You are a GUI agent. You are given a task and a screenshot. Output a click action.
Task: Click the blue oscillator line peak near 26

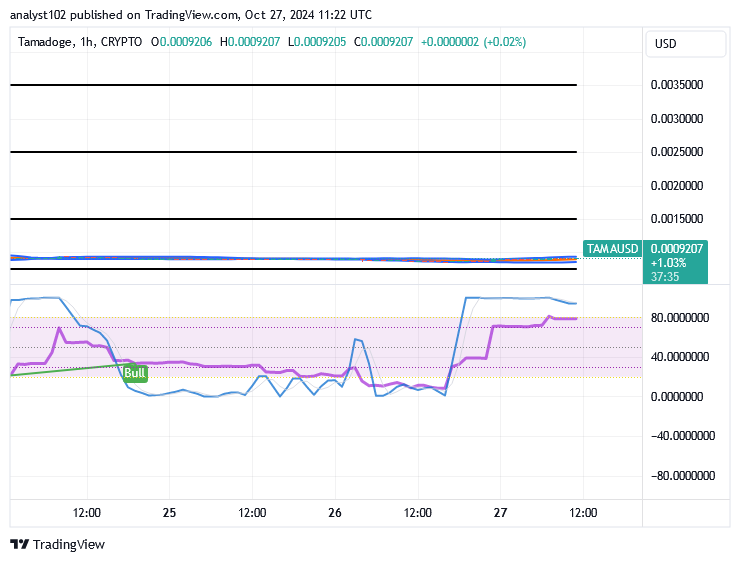[356, 341]
